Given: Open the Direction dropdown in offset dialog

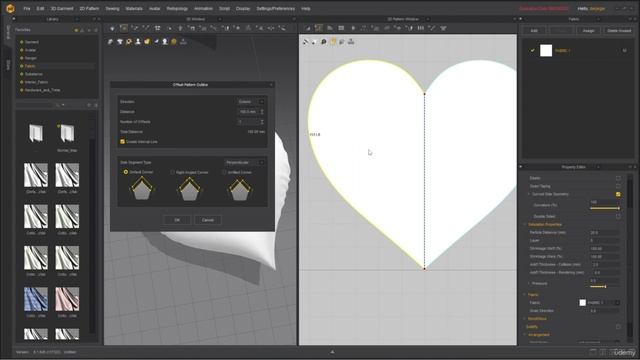Looking at the screenshot, I should 251,102.
